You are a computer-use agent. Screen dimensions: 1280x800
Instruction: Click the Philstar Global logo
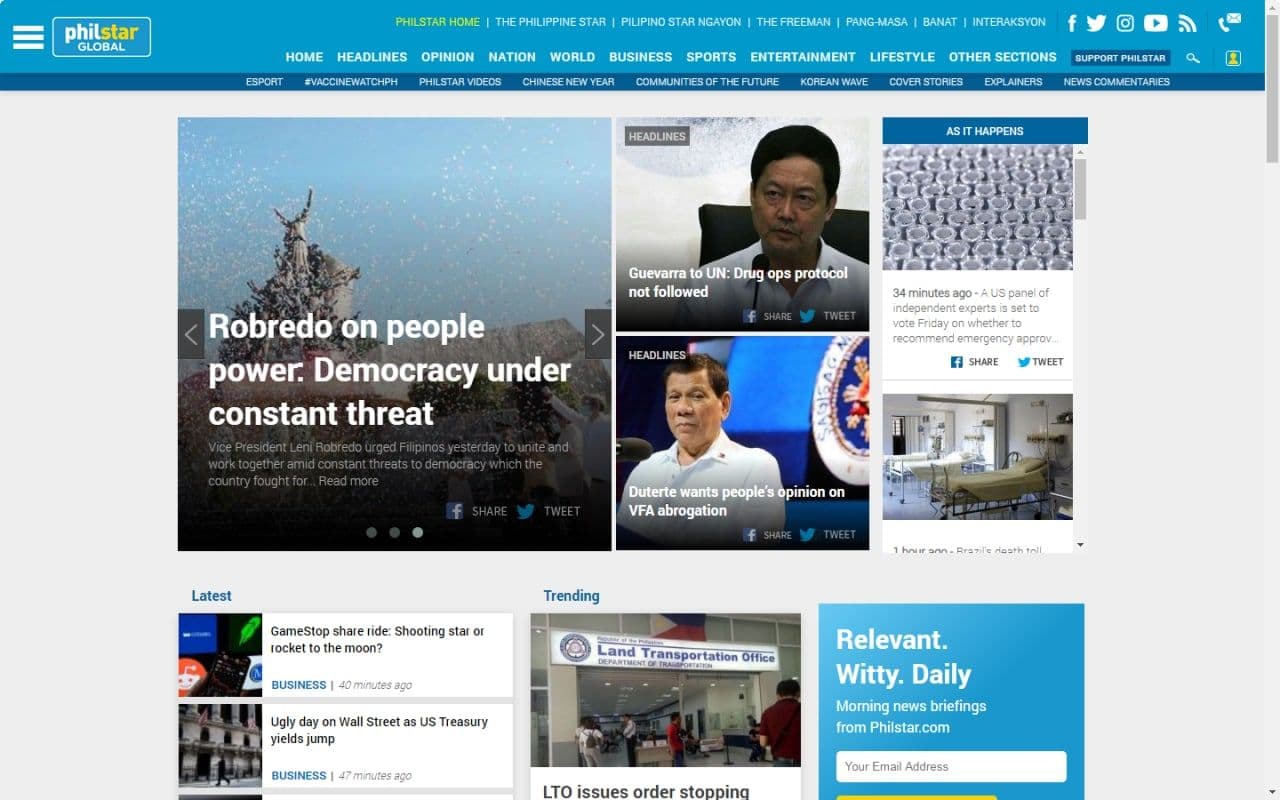pos(102,37)
